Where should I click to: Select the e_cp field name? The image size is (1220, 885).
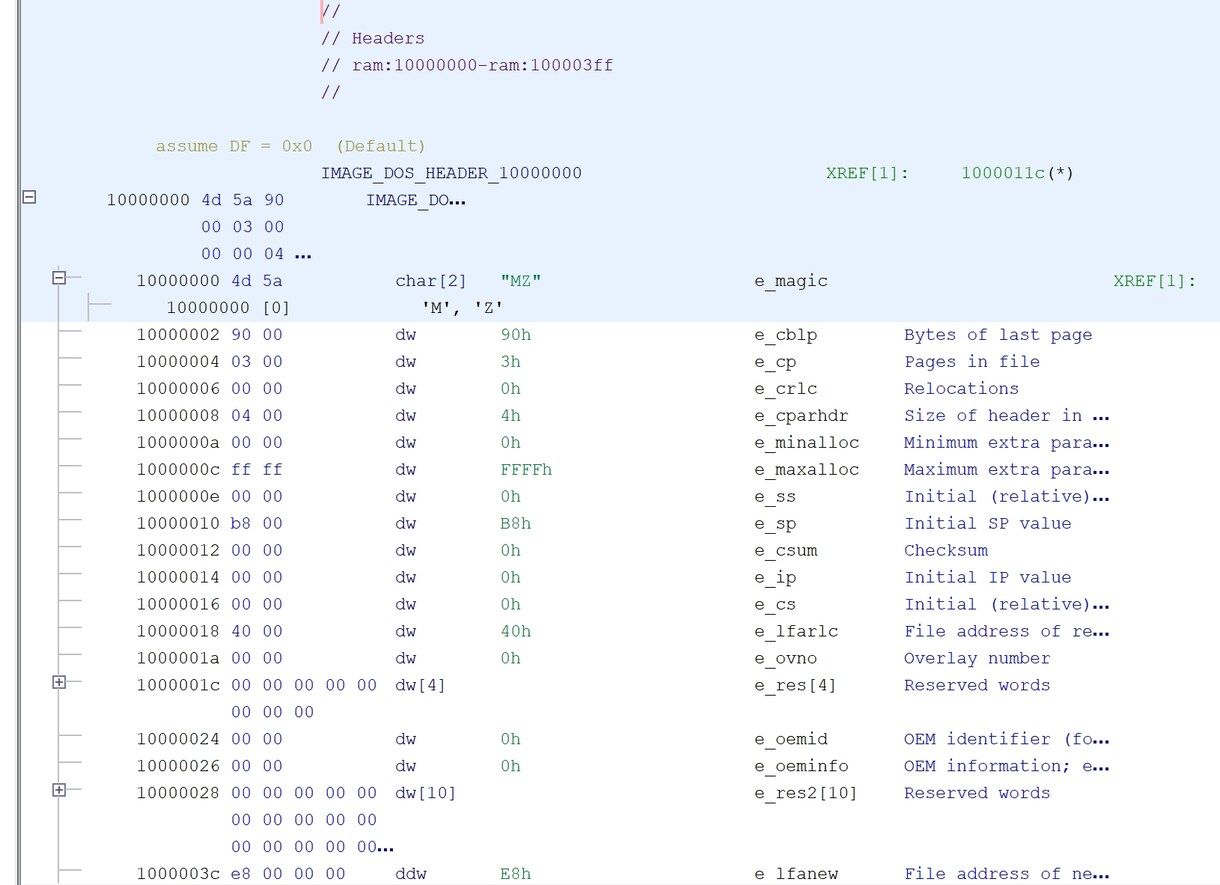click(775, 362)
